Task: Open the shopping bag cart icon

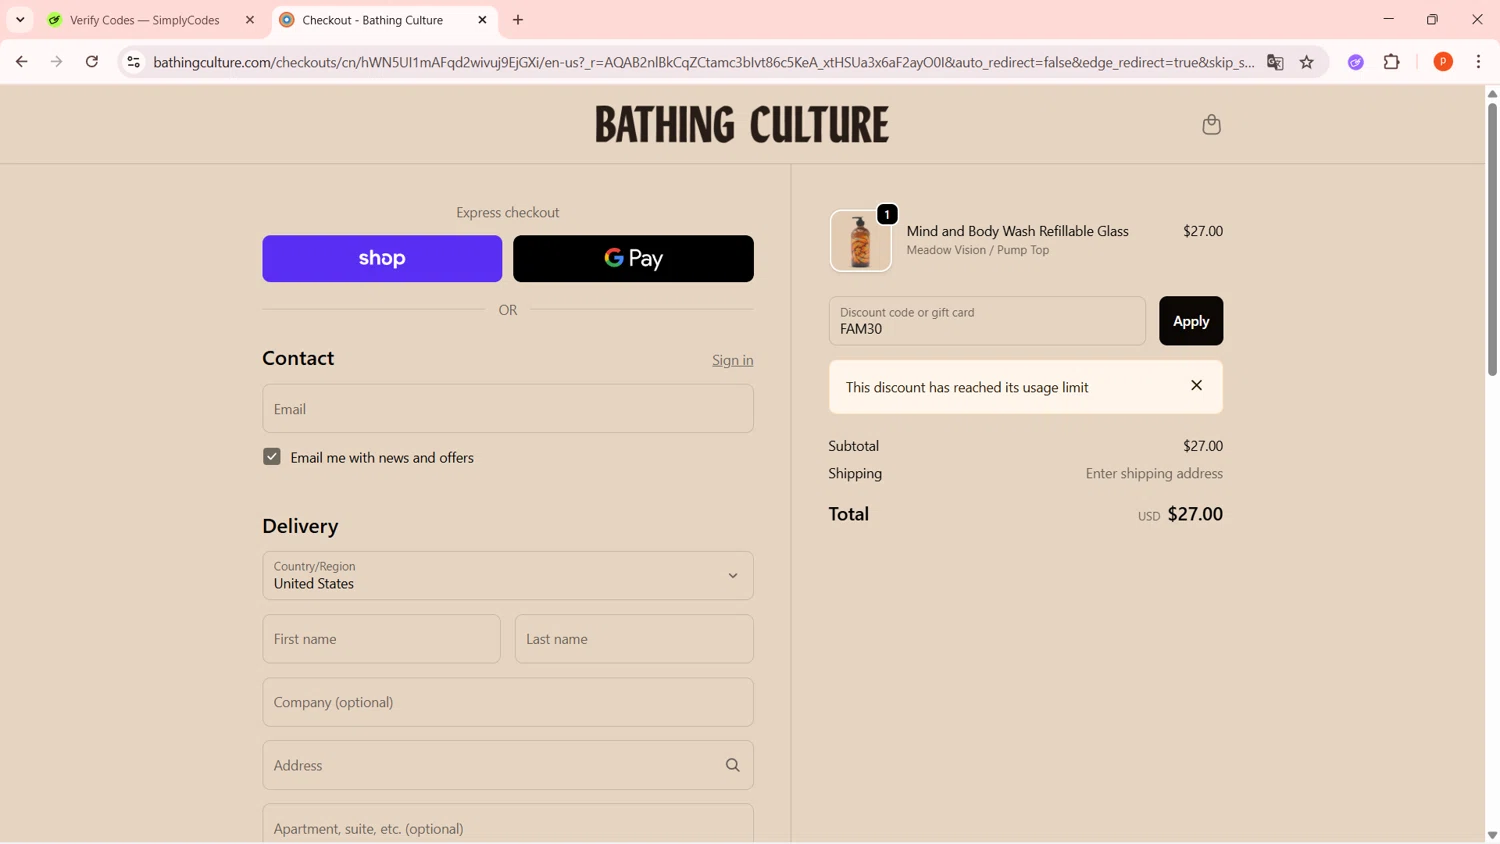Action: pyautogui.click(x=1211, y=125)
